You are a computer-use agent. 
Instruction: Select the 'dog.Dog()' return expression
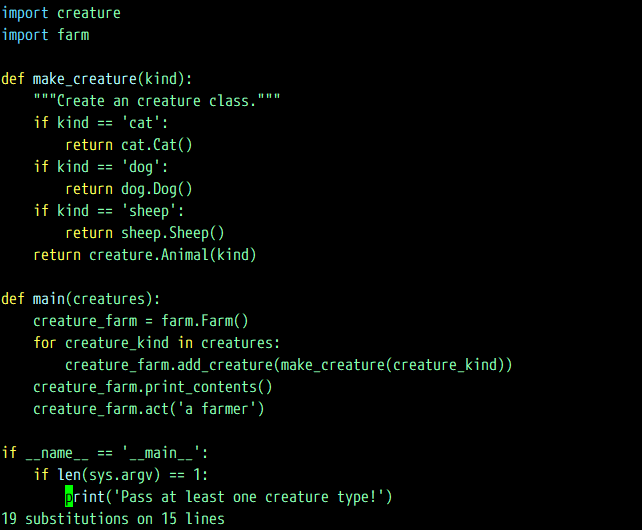[x=157, y=189]
